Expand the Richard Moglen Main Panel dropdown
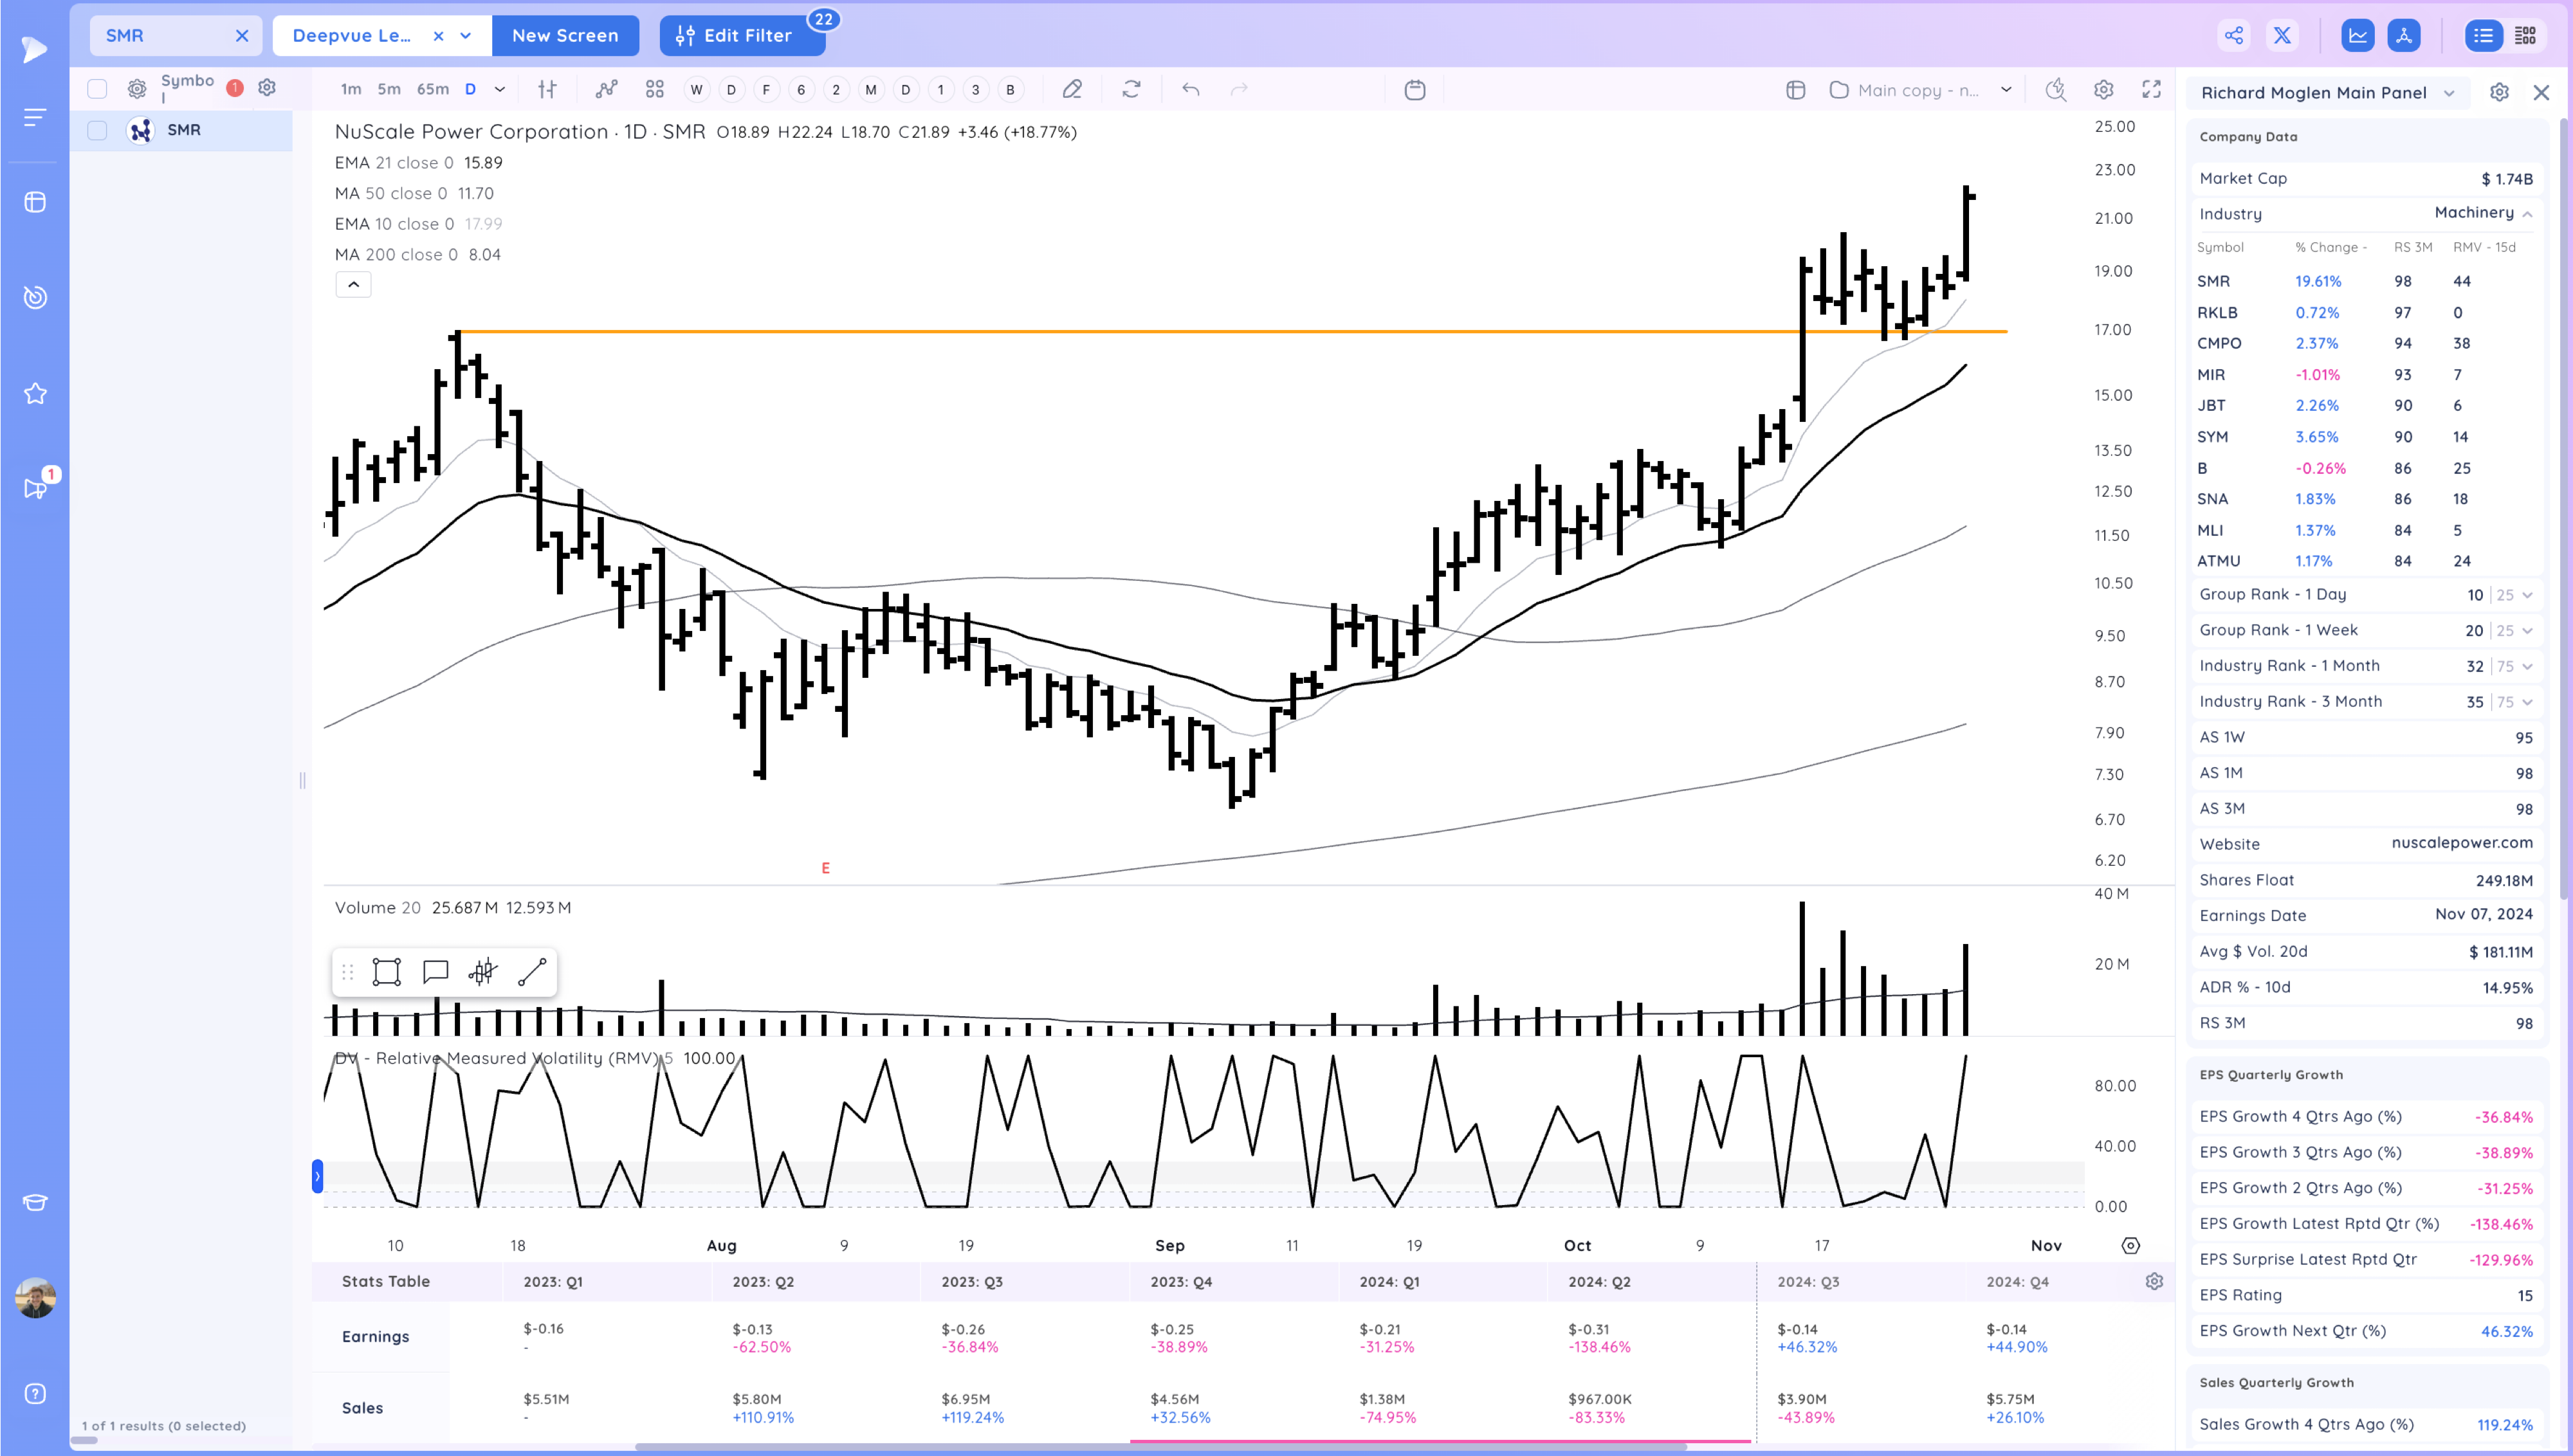Viewport: 2573px width, 1456px height. coord(2449,93)
